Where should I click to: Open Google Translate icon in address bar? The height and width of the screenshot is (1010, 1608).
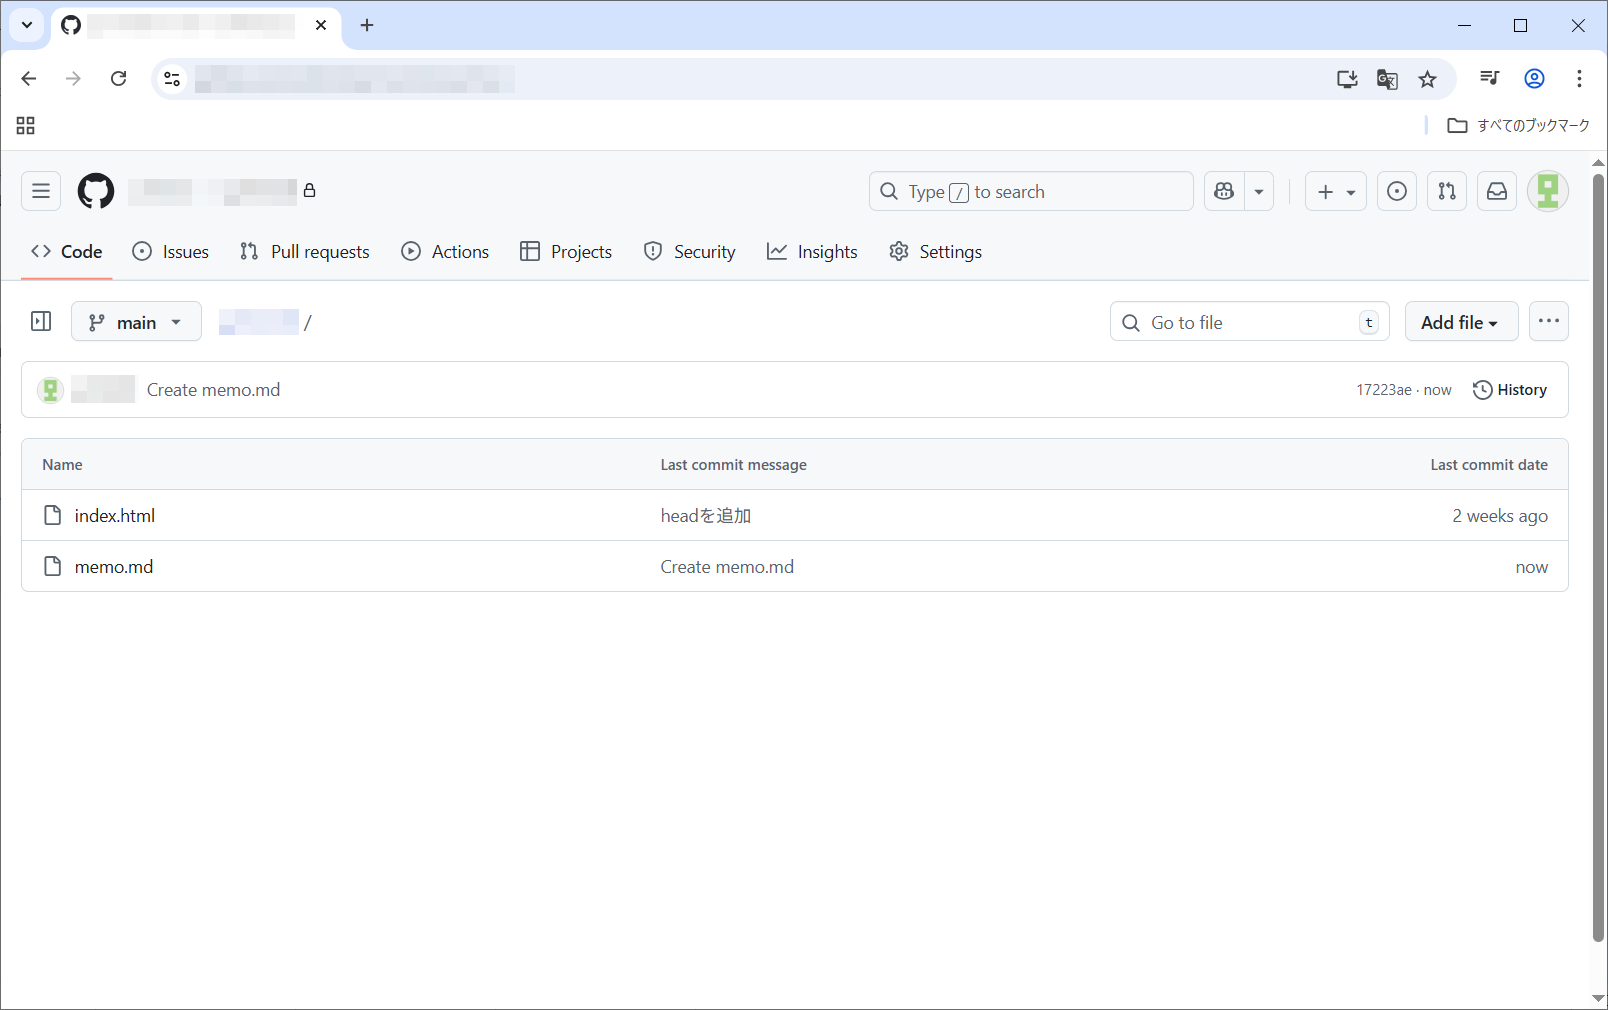click(x=1387, y=79)
